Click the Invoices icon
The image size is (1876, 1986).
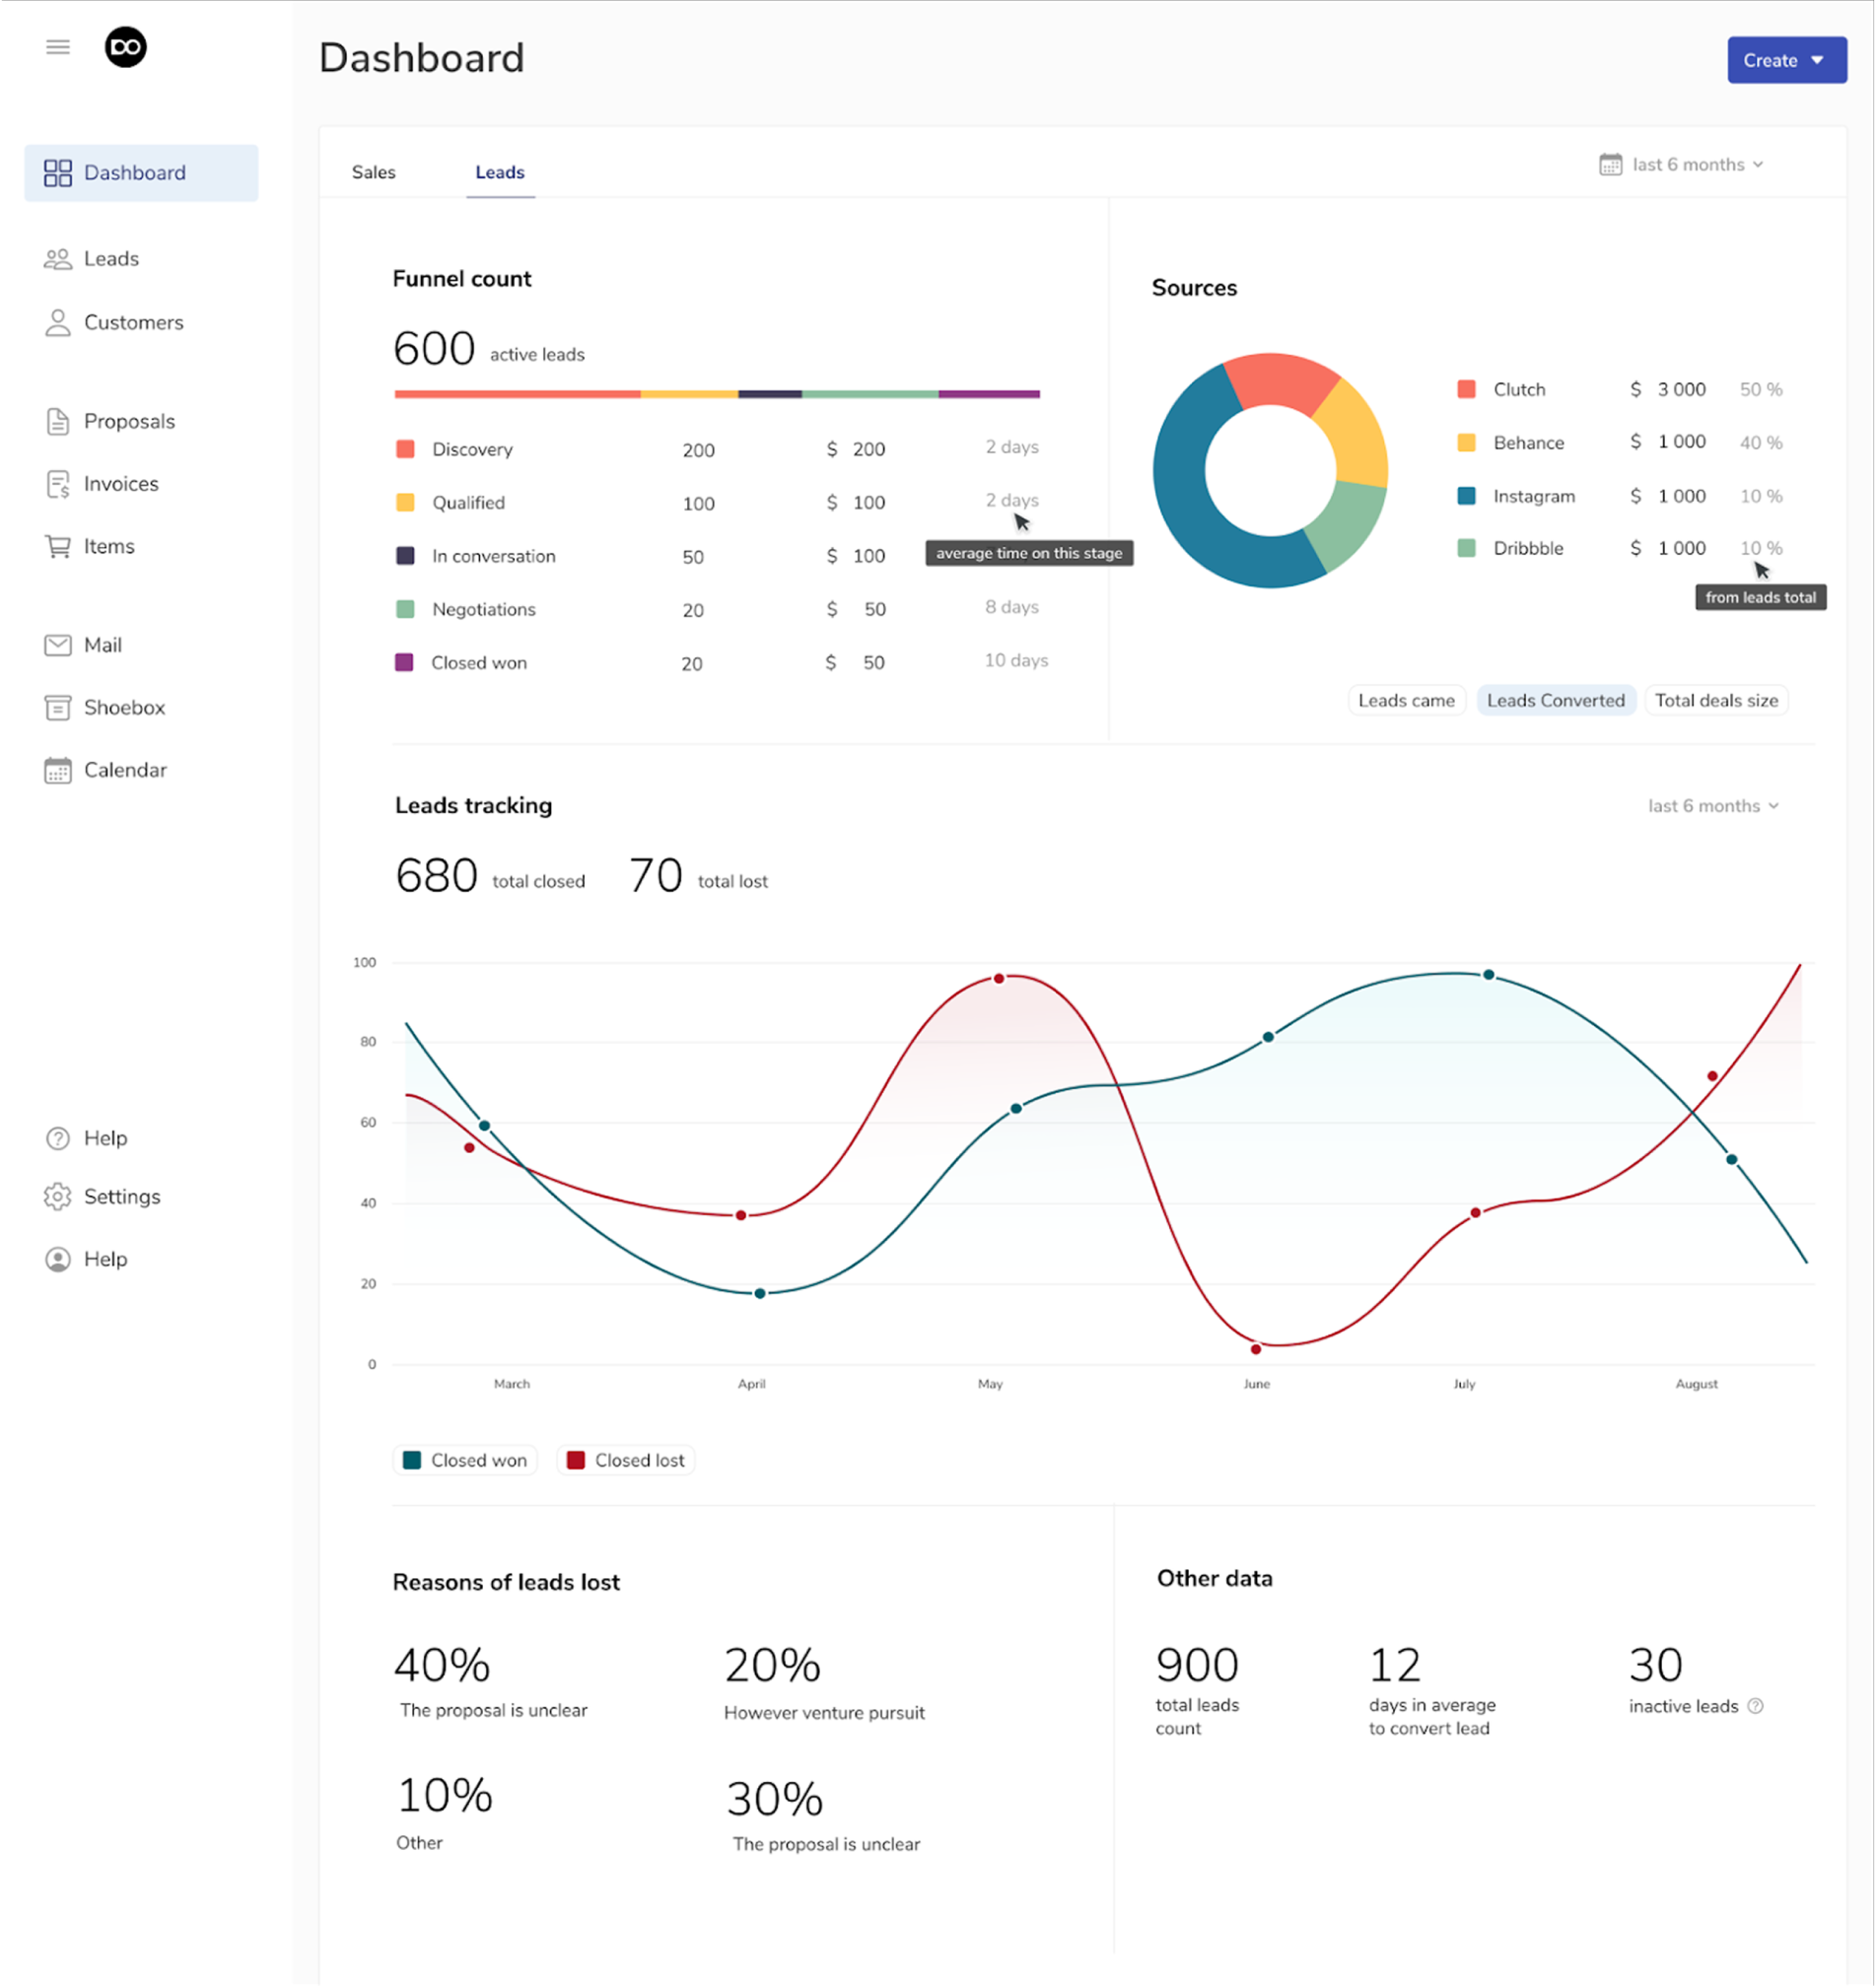58,483
